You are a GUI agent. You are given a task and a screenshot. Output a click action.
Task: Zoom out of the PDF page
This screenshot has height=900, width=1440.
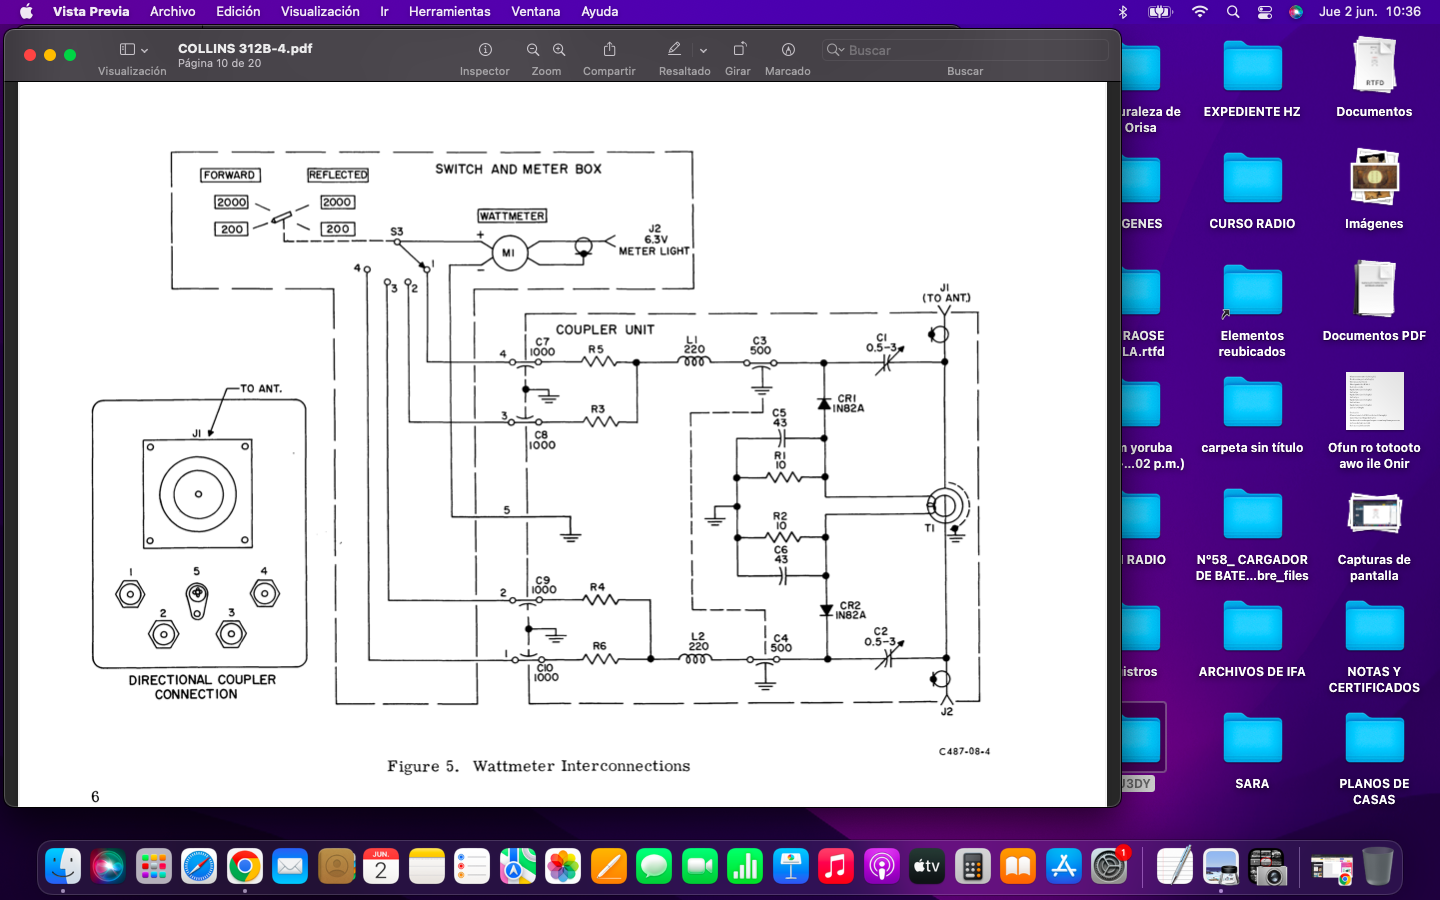pos(533,49)
